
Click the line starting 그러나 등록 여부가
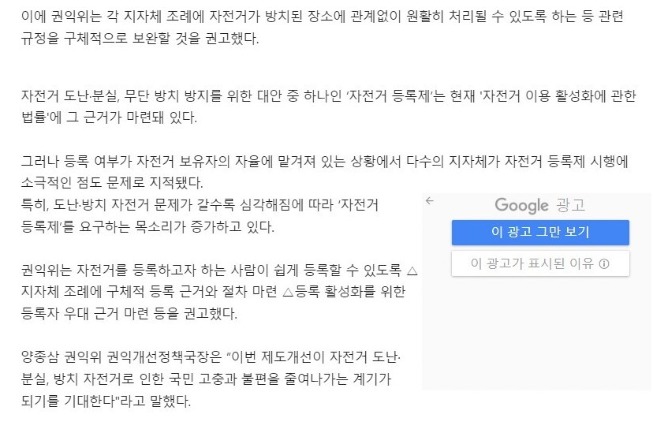click(324, 161)
